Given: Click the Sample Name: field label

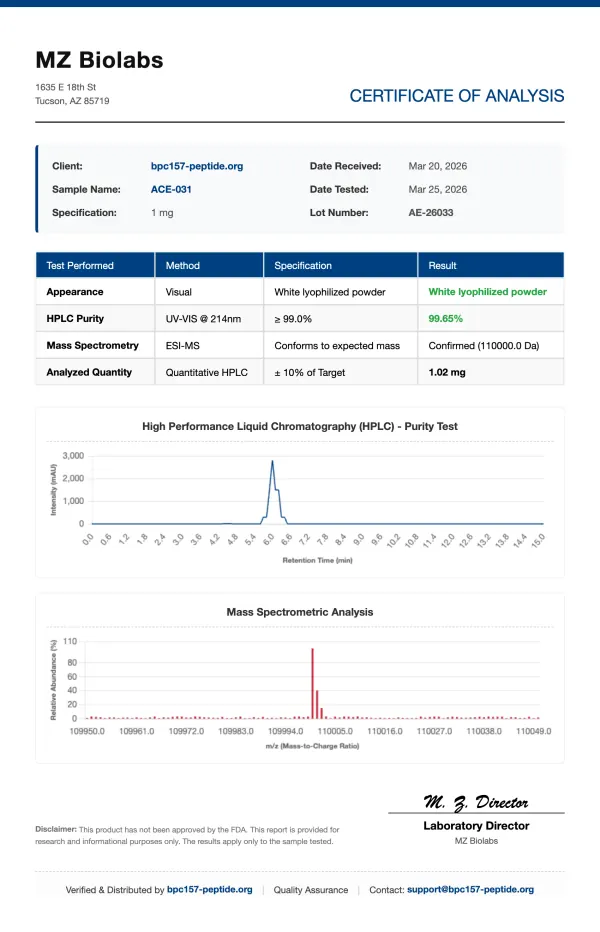Looking at the screenshot, I should tap(86, 189).
